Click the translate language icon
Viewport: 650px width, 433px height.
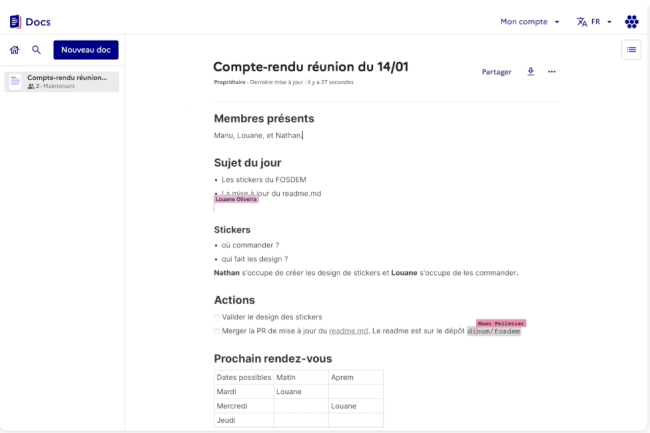click(582, 22)
